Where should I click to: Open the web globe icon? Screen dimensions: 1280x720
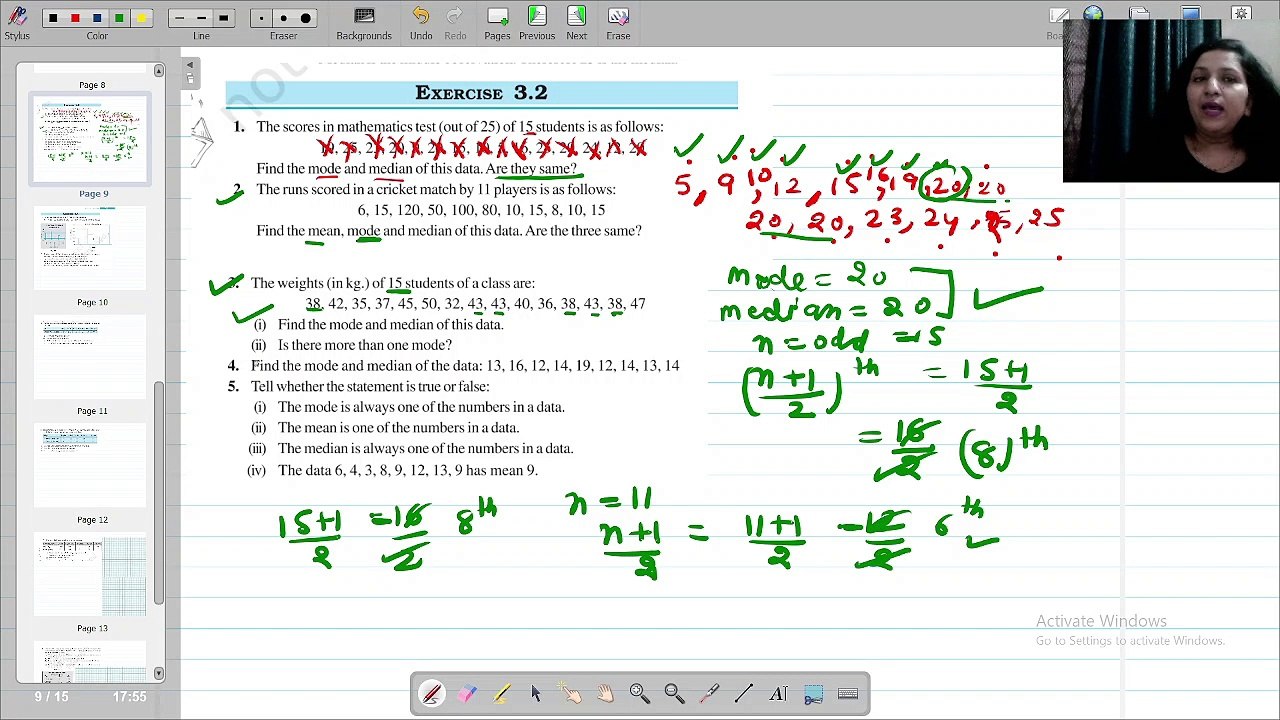[1093, 14]
